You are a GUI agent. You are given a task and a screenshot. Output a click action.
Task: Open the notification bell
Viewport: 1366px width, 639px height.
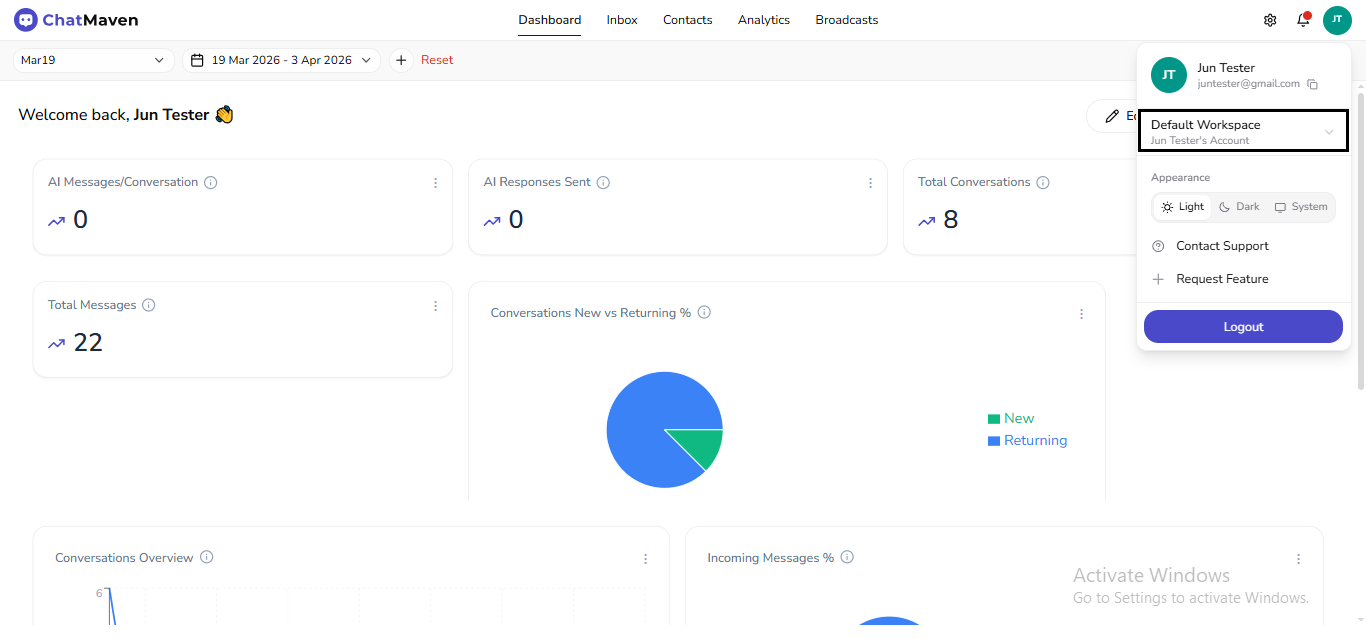1303,19
